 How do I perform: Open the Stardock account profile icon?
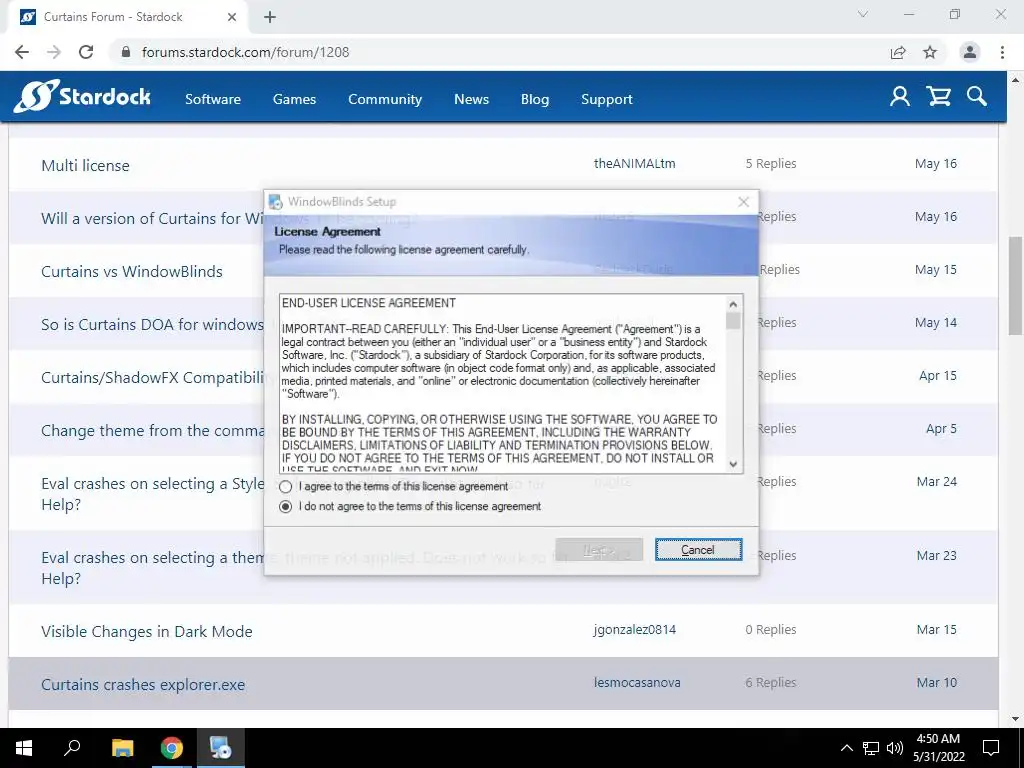900,97
